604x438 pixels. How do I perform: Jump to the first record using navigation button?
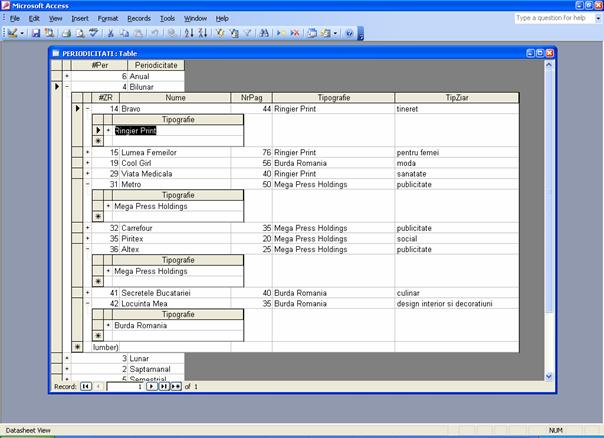85,386
